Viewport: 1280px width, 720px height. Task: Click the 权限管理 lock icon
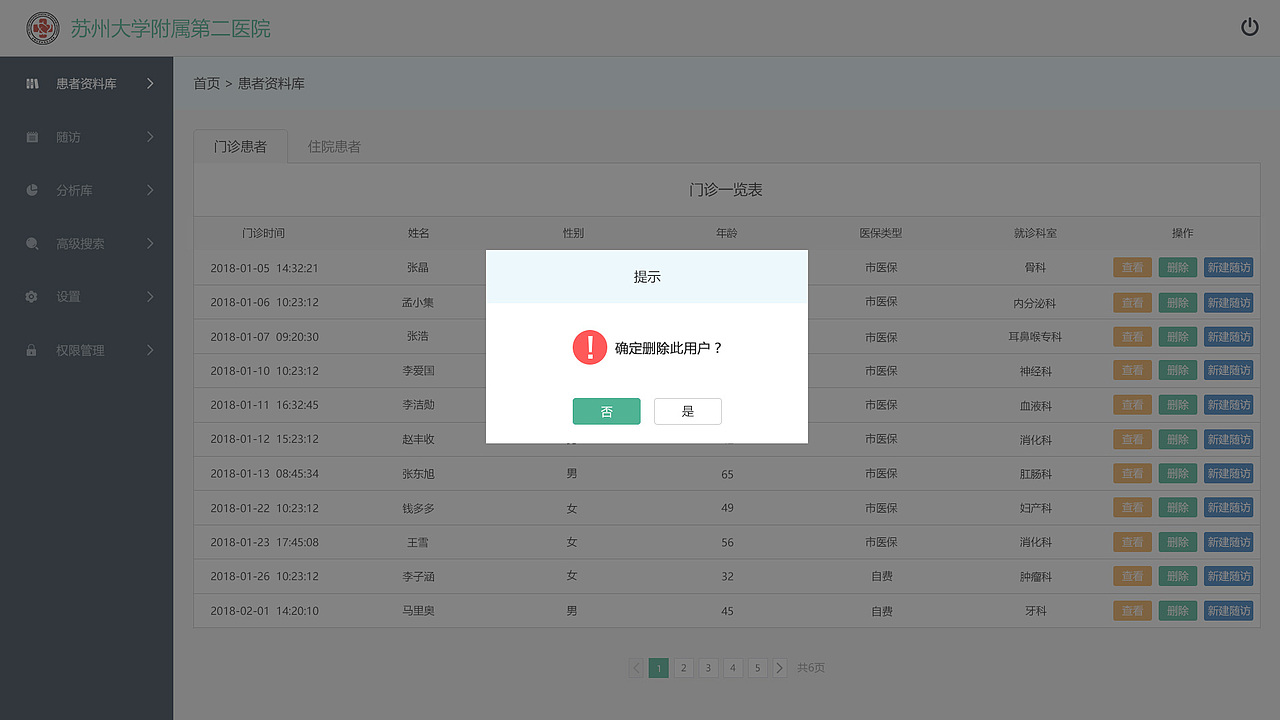[x=32, y=350]
